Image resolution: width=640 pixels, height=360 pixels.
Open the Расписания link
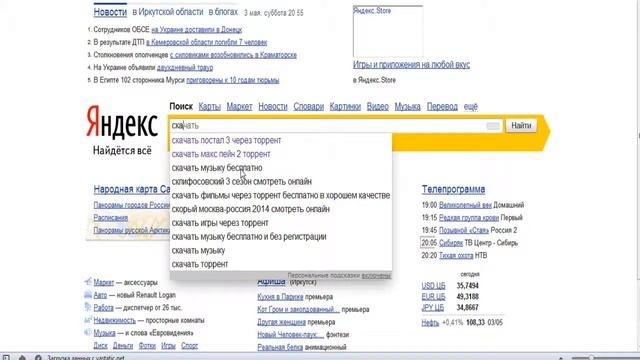111,218
